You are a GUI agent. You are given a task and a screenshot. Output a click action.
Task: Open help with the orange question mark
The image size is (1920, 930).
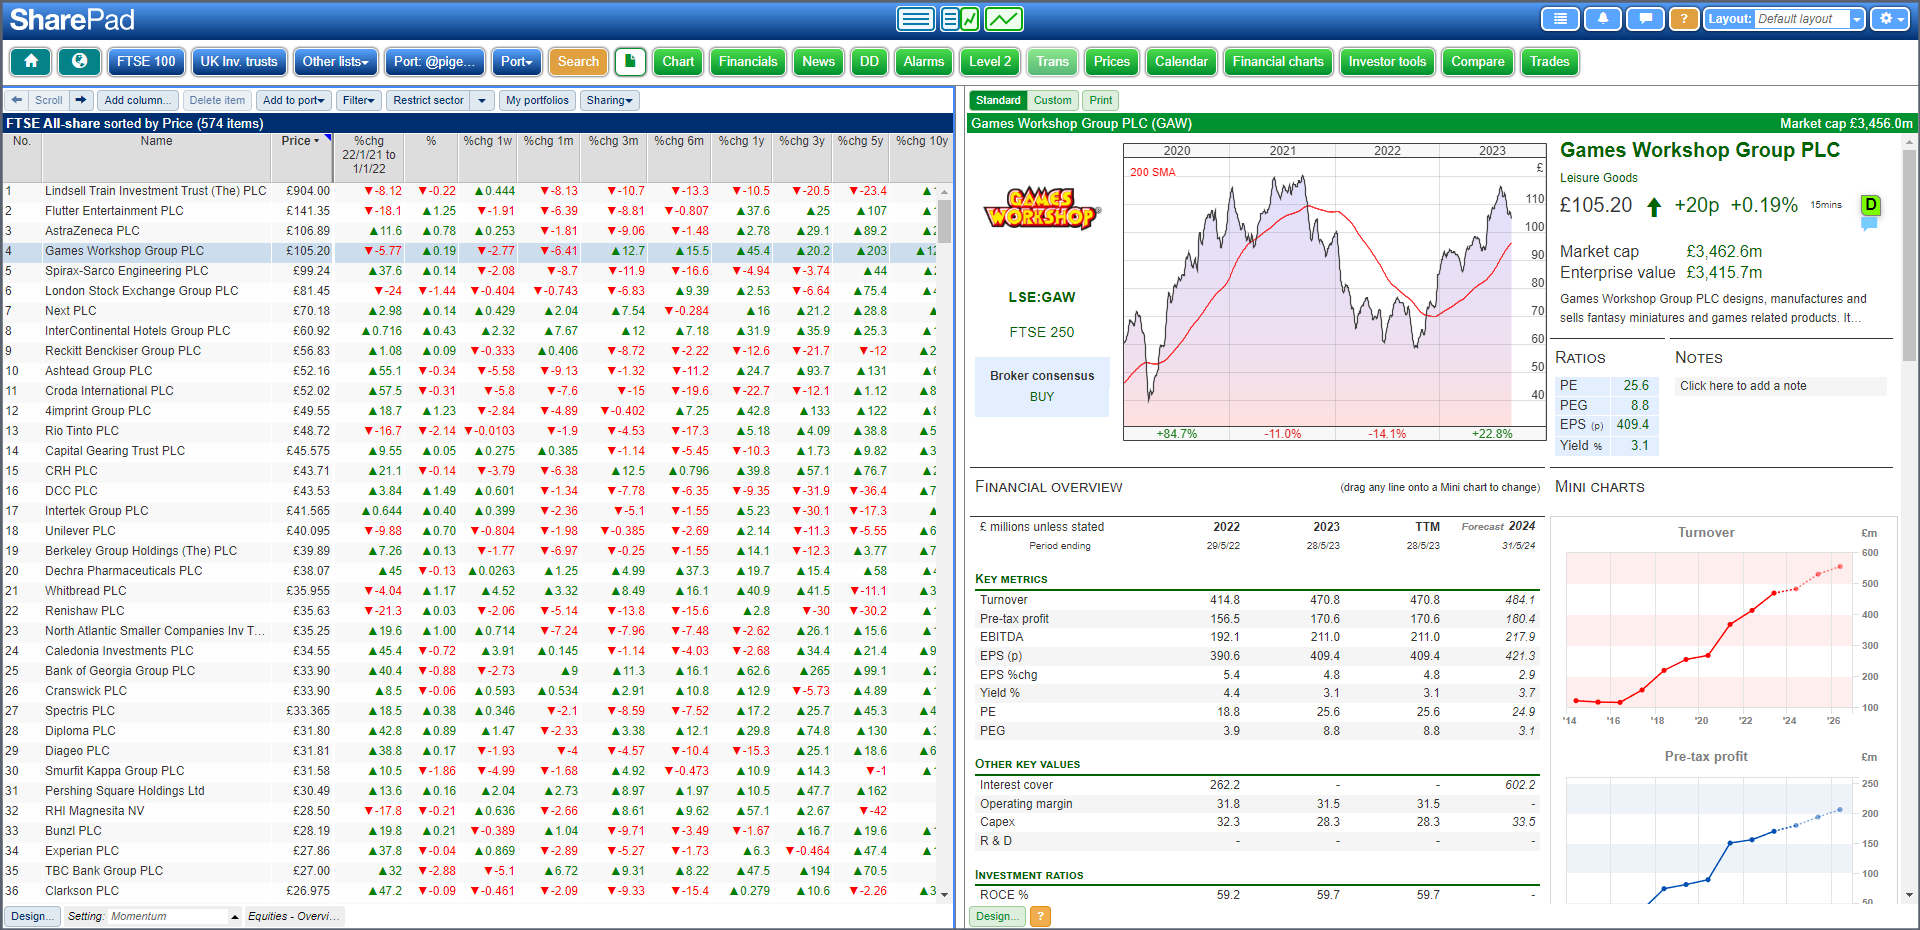pos(1684,19)
